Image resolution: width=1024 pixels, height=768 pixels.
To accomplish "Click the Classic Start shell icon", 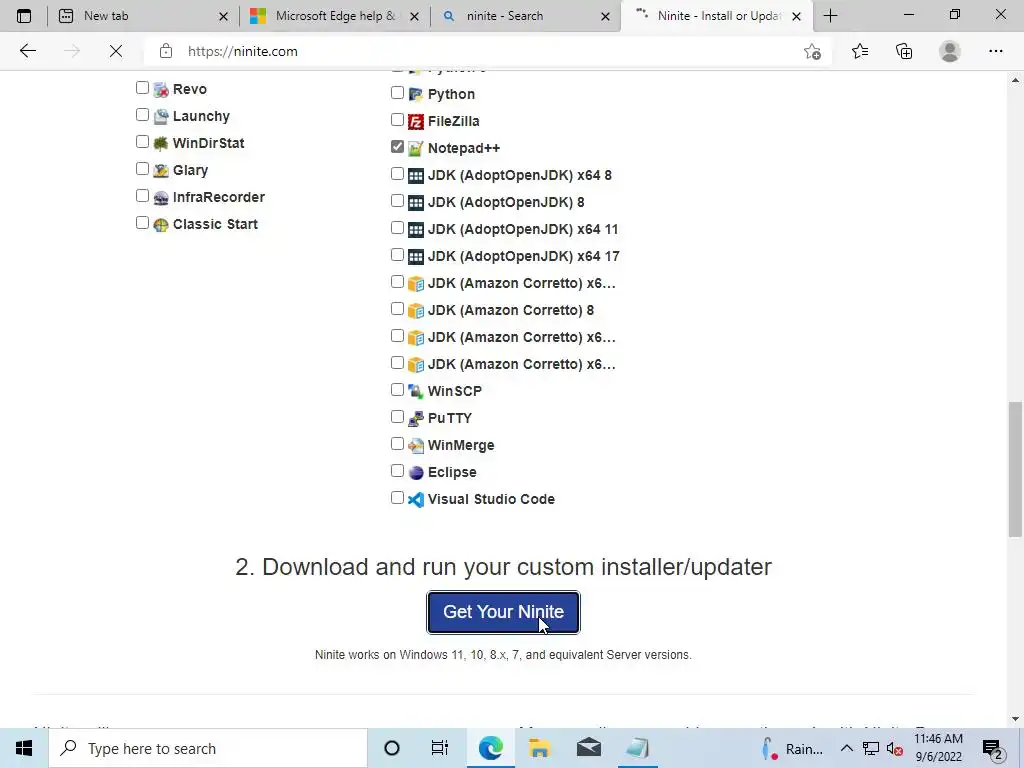I will (x=161, y=225).
